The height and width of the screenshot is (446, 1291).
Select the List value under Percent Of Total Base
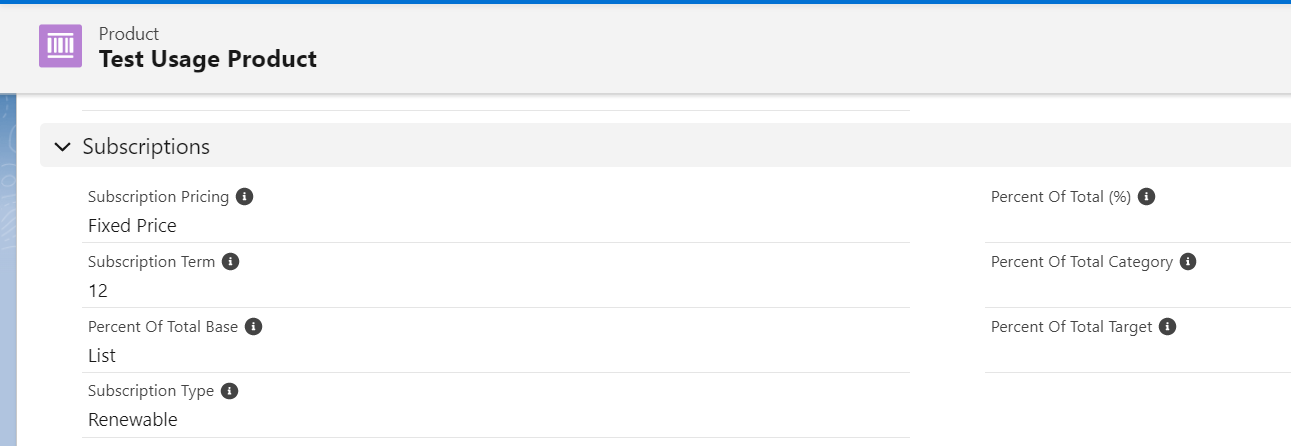coord(102,356)
